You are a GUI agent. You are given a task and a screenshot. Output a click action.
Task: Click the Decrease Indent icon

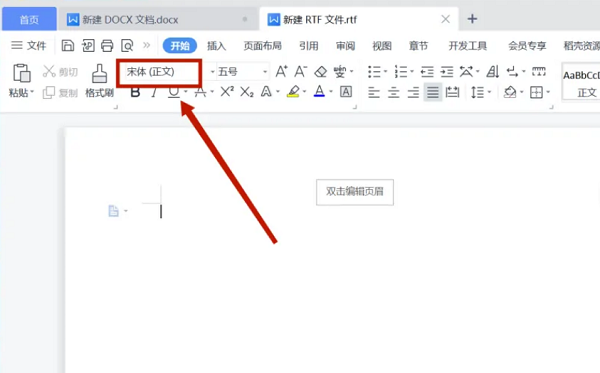click(427, 72)
